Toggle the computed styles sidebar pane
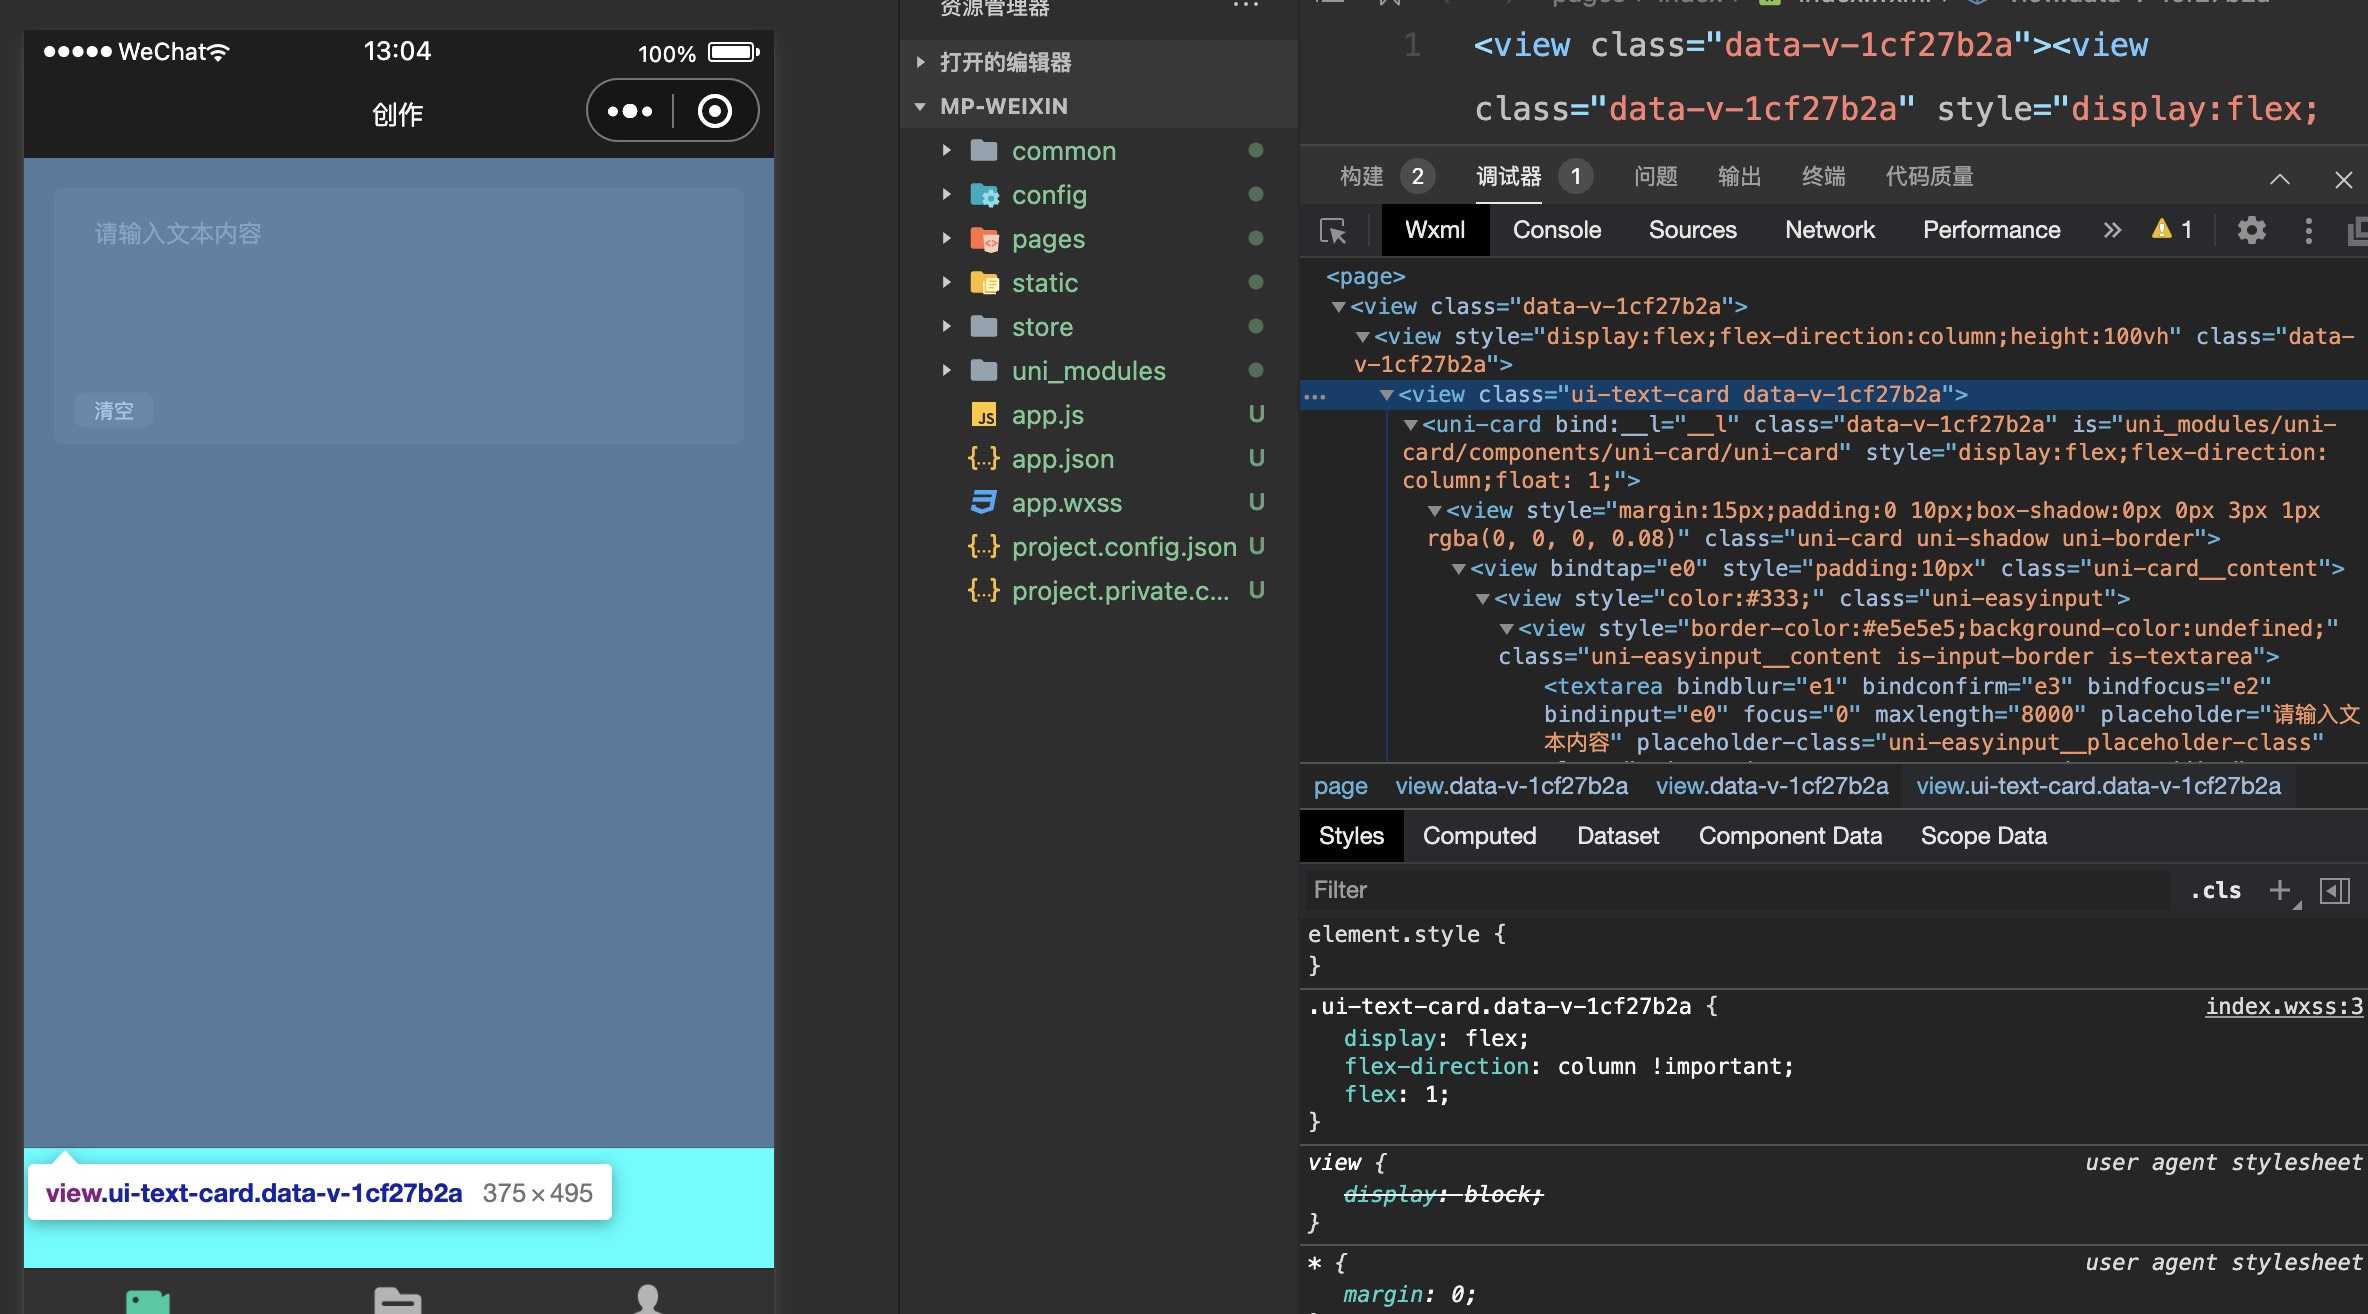The height and width of the screenshot is (1314, 2368). coord(2334,890)
